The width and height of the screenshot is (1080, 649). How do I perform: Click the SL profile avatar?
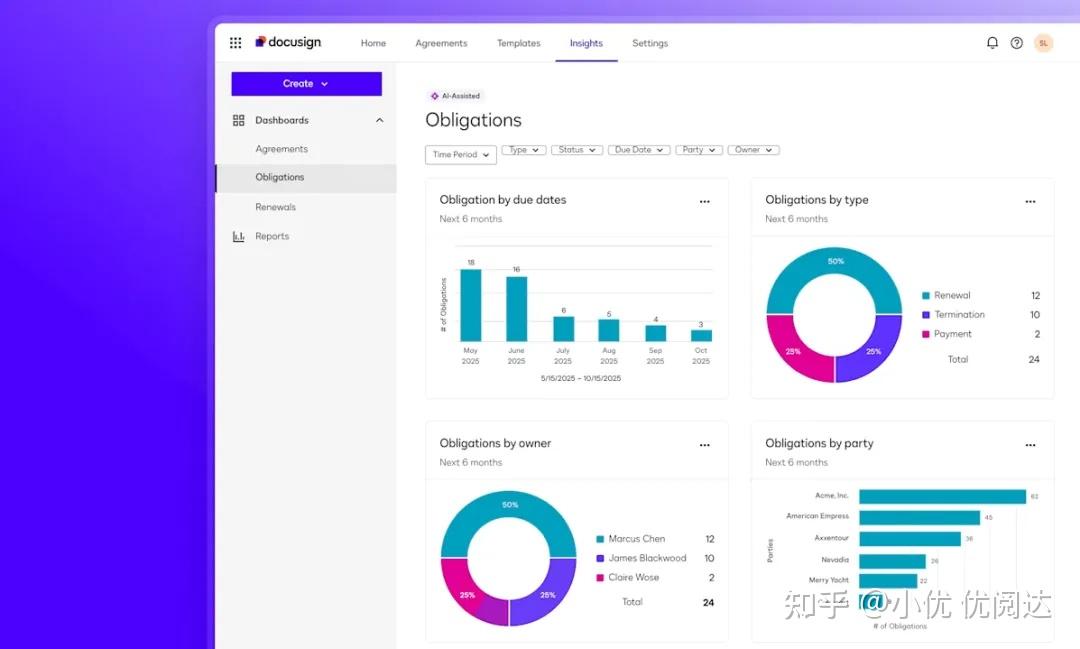(1043, 42)
